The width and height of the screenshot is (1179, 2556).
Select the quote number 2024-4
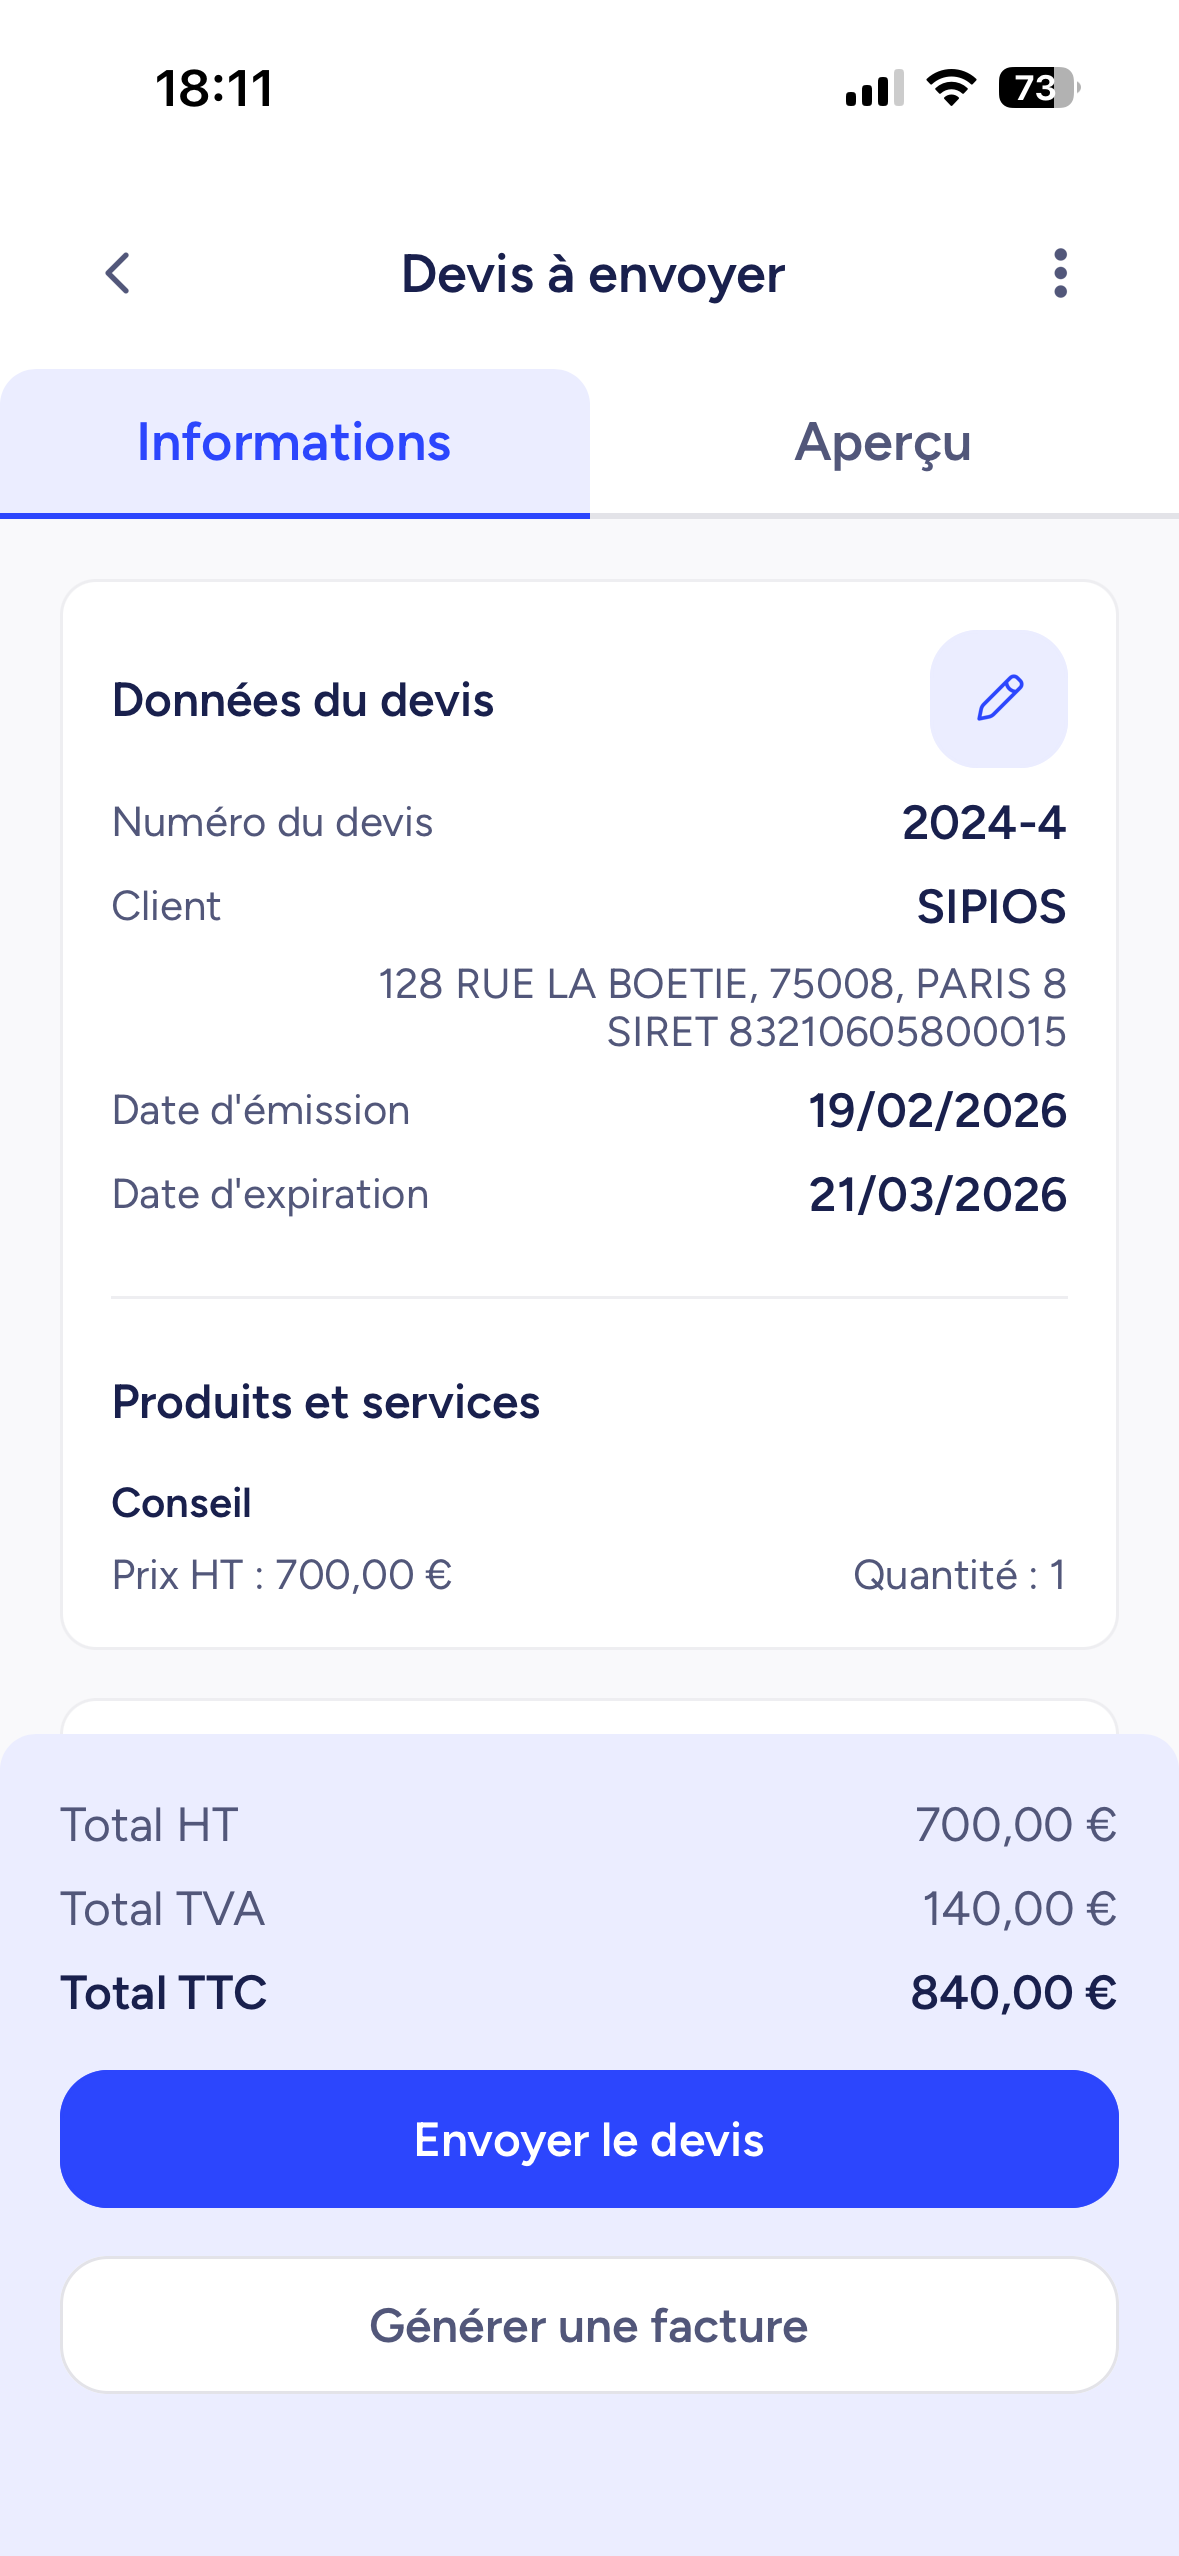coord(984,823)
